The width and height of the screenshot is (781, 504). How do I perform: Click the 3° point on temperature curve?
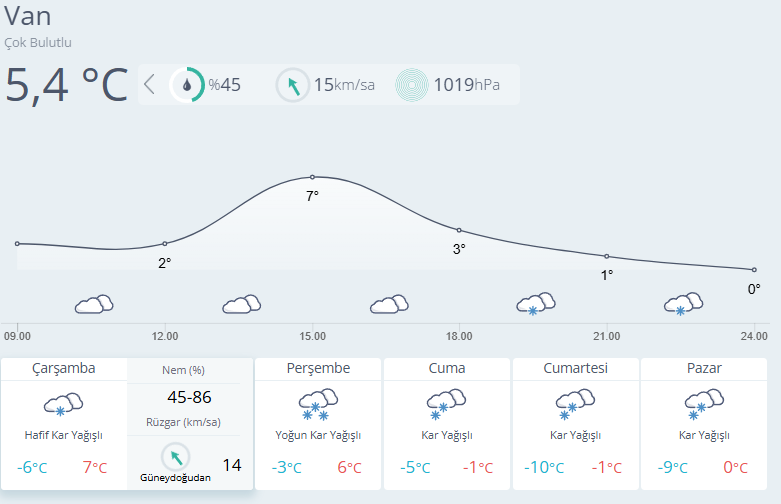click(459, 231)
